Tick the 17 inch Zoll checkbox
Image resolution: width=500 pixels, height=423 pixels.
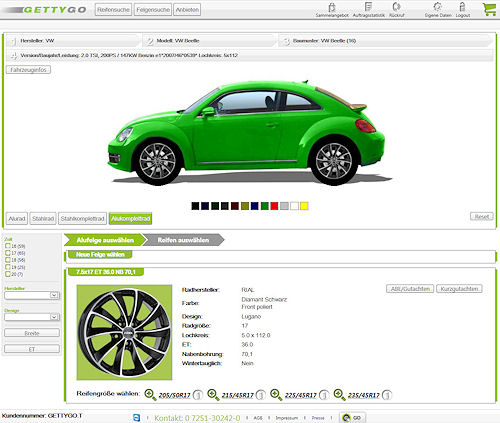(x=8, y=253)
